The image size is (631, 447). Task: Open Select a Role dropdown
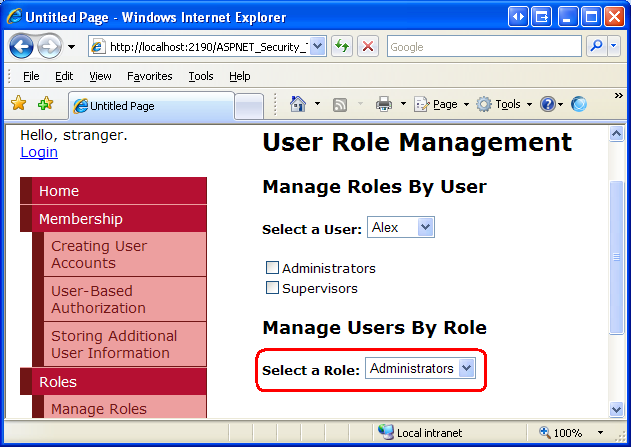point(420,368)
